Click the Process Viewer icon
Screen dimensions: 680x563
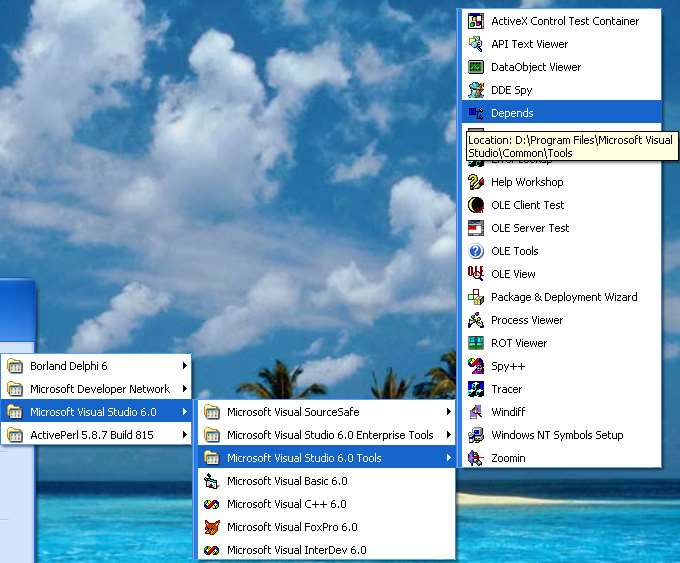point(476,320)
